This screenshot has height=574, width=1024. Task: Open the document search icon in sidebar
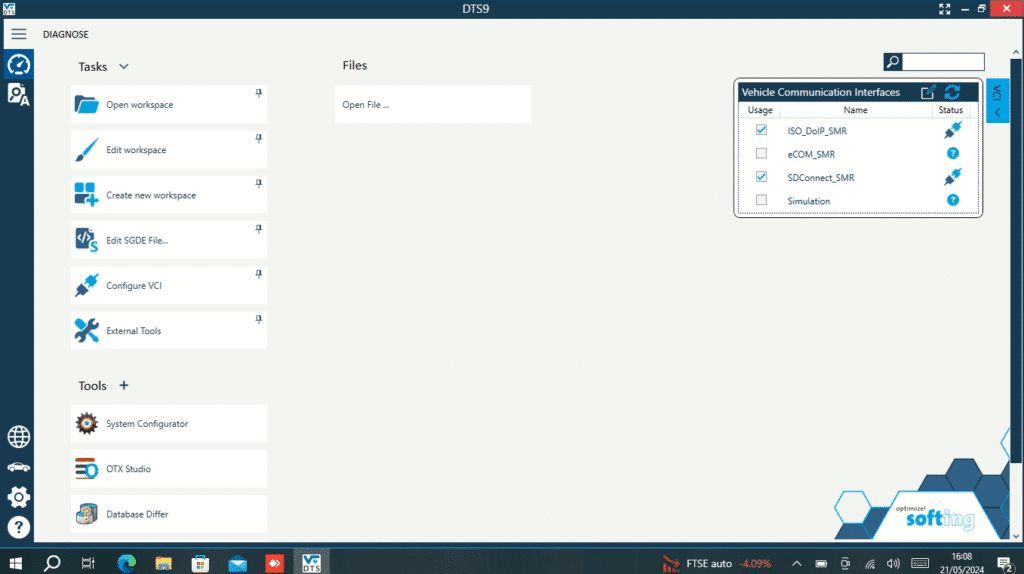[x=18, y=95]
